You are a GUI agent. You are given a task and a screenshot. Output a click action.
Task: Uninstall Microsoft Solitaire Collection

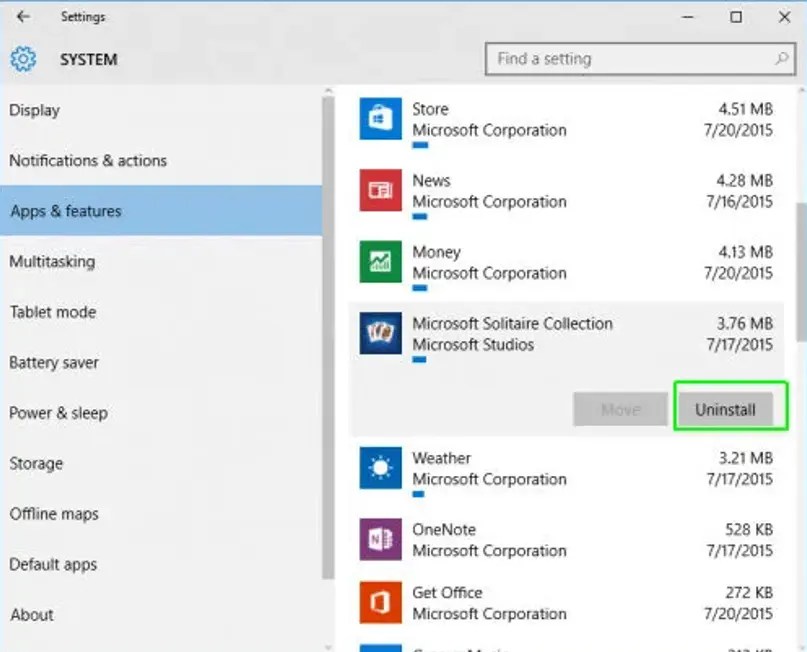(x=725, y=410)
